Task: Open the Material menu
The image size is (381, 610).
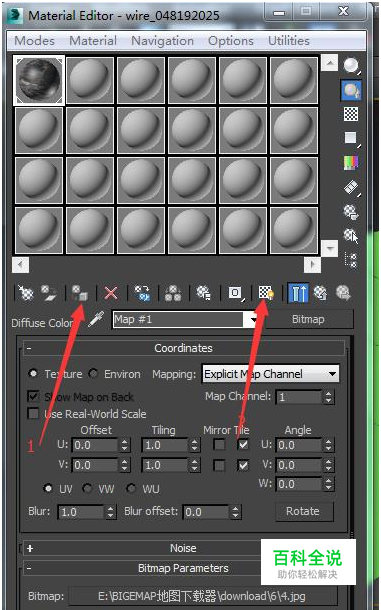Action: click(93, 40)
